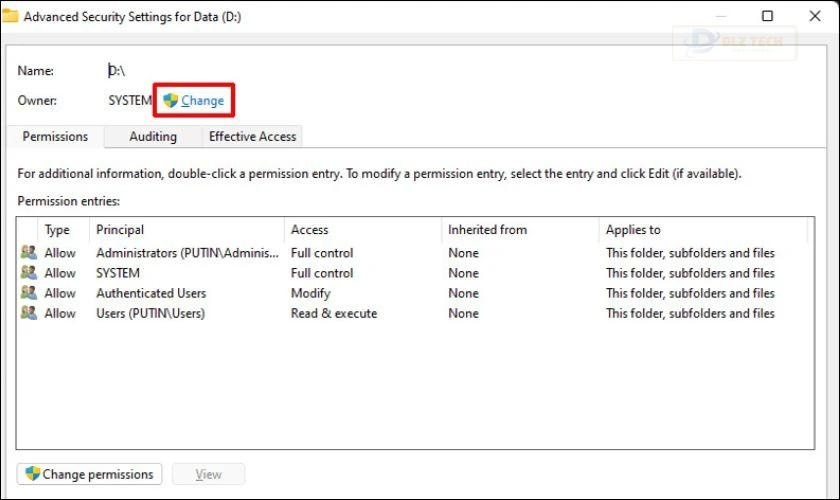The image size is (840, 500).
Task: Click the user group icon for Users (PUTIN\Users)
Action: [28, 313]
